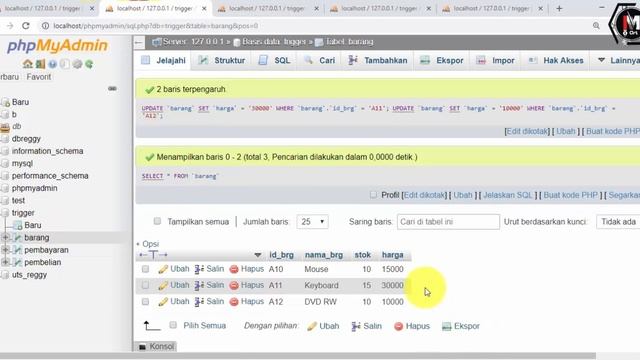Select the row checkbox for A12 DVD RW
640x360 pixels.
point(145,302)
